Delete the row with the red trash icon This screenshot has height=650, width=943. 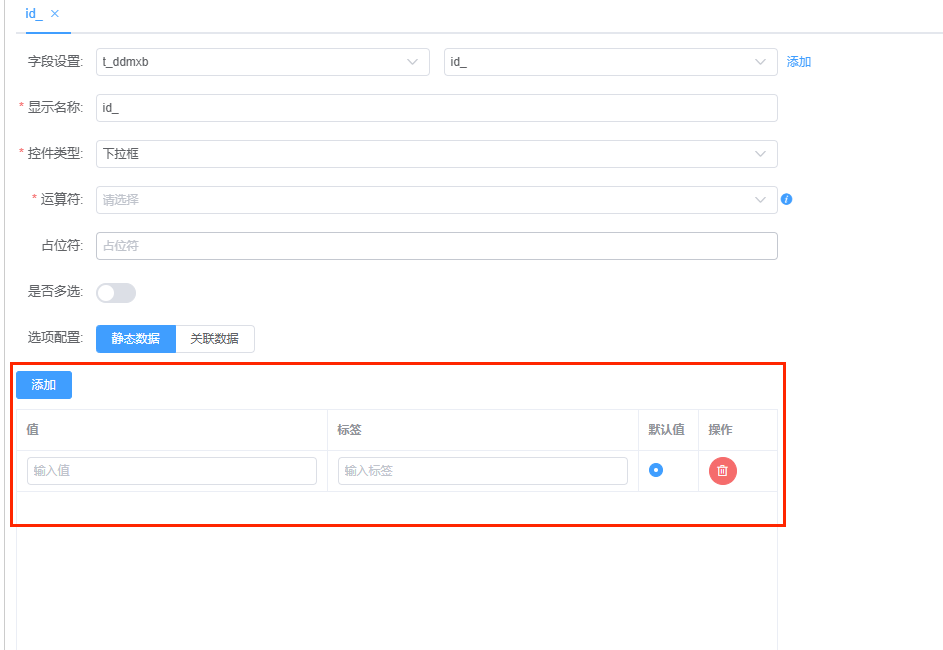coord(723,471)
